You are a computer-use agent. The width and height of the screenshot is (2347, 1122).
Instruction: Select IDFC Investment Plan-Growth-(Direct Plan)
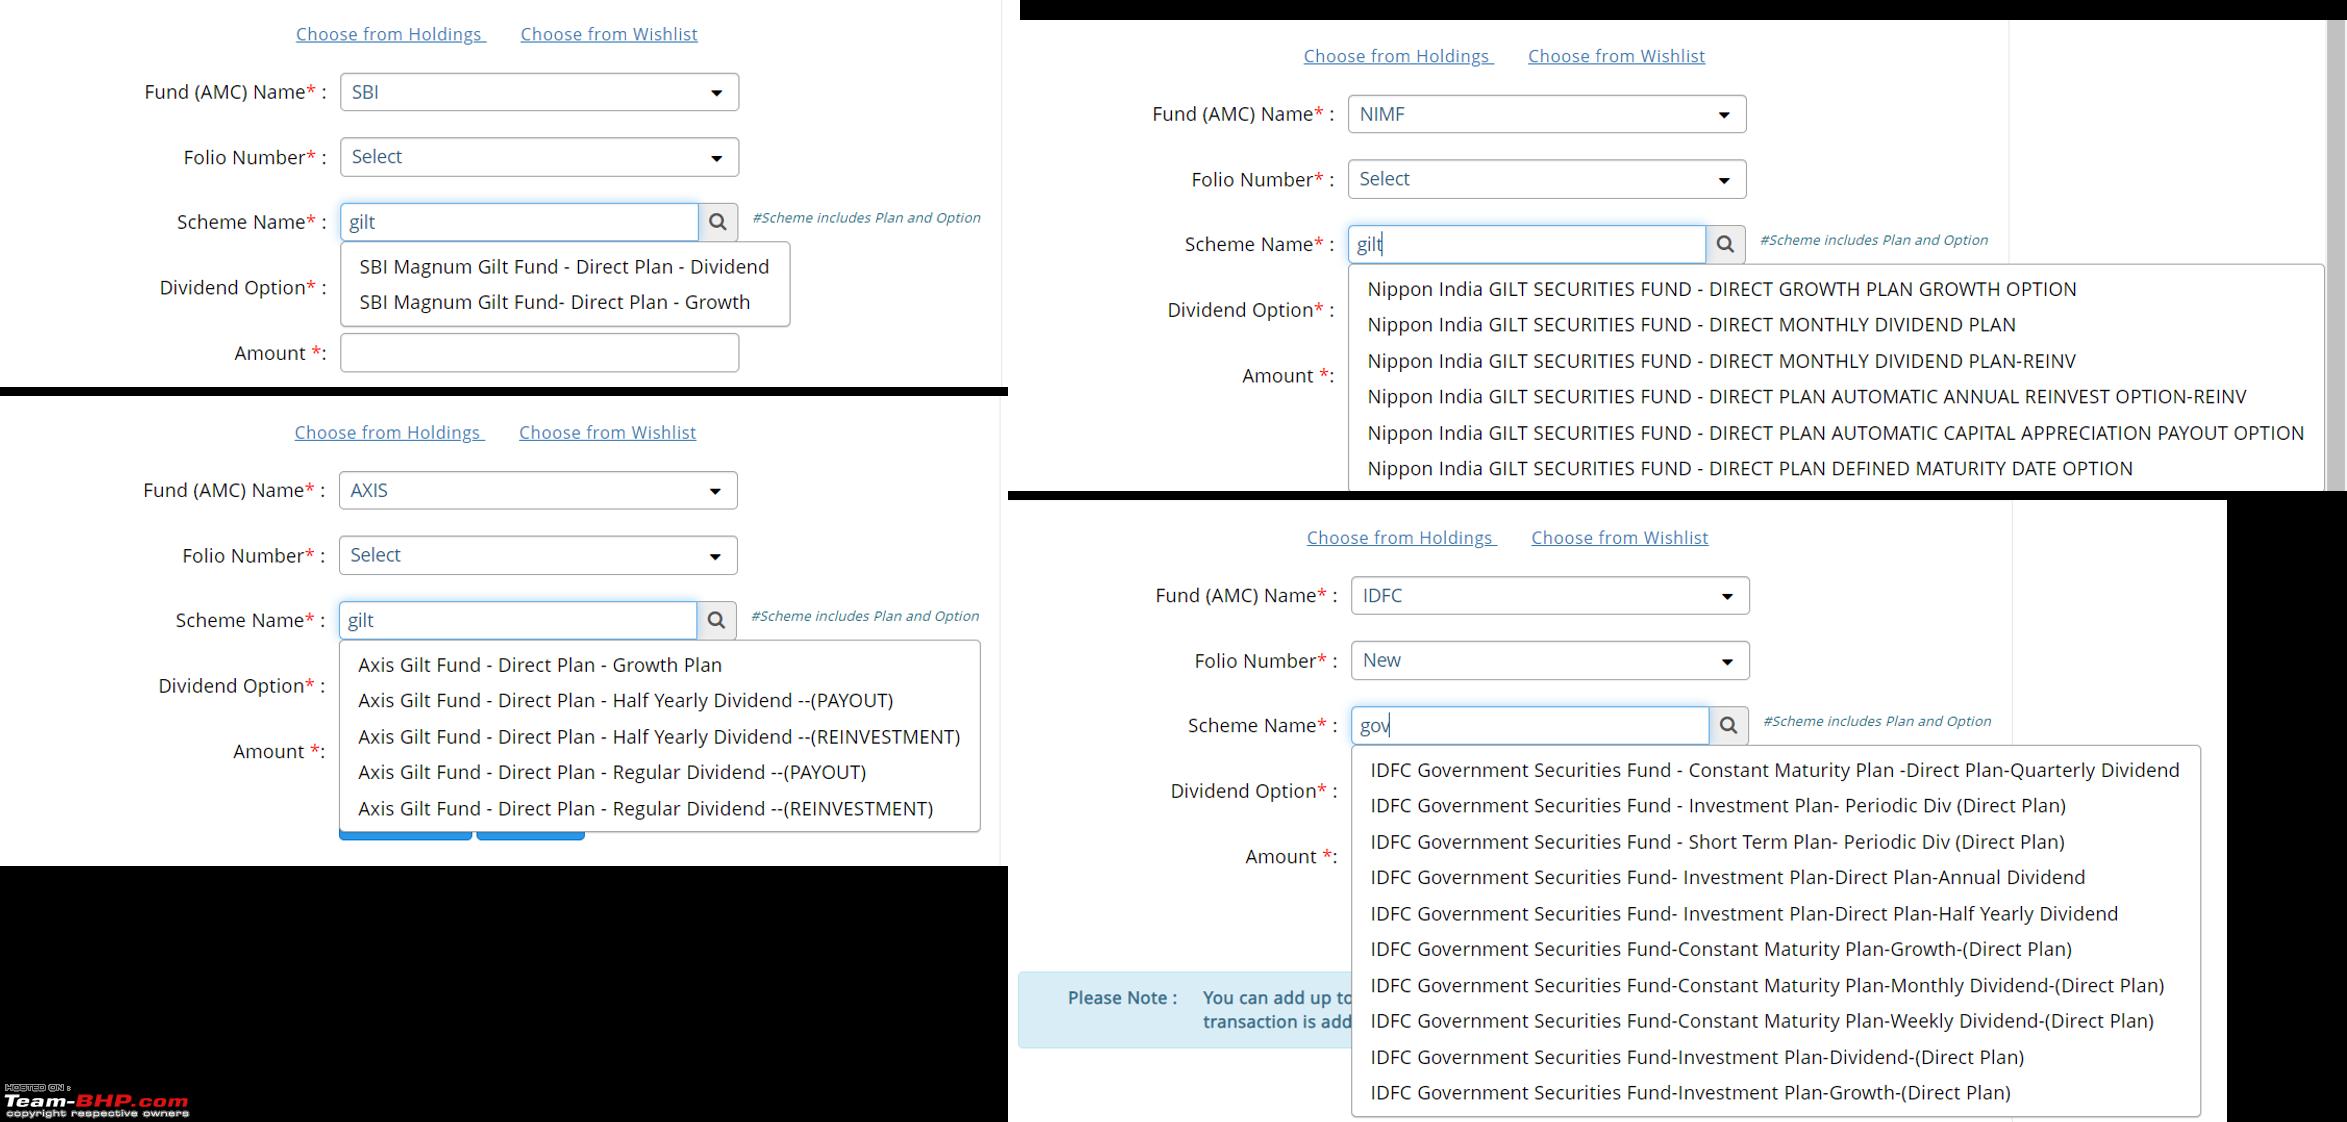1775,1092
